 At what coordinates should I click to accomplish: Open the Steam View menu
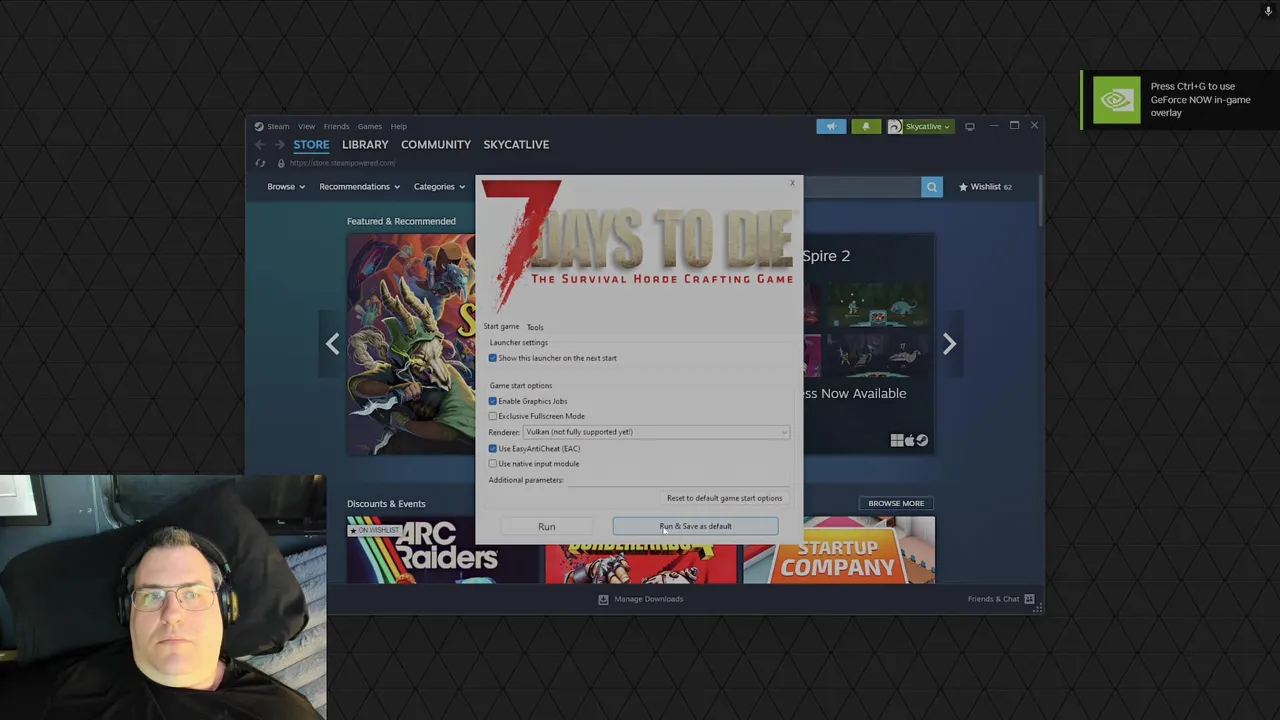[306, 126]
